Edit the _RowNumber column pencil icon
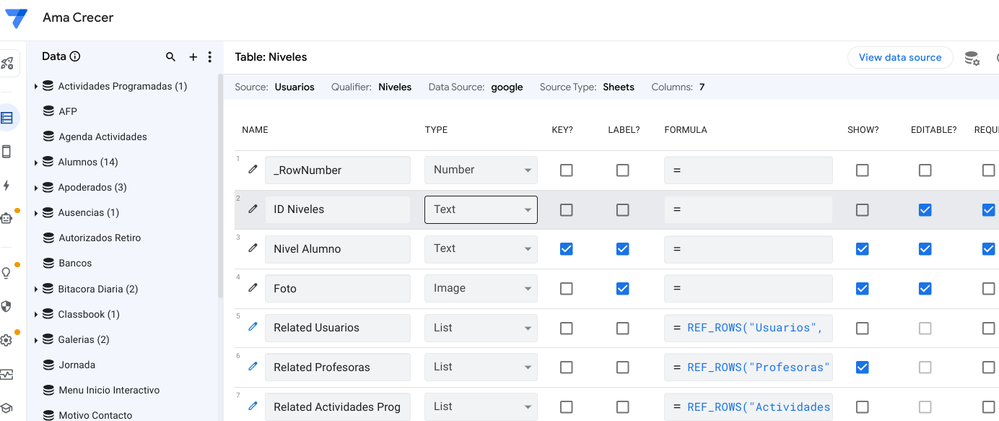 pyautogui.click(x=253, y=169)
